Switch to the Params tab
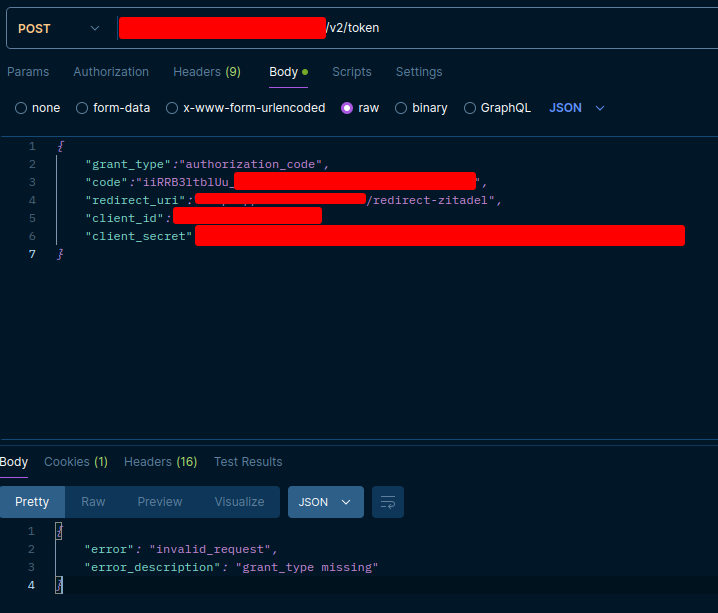The width and height of the screenshot is (718, 613). pyautogui.click(x=28, y=72)
